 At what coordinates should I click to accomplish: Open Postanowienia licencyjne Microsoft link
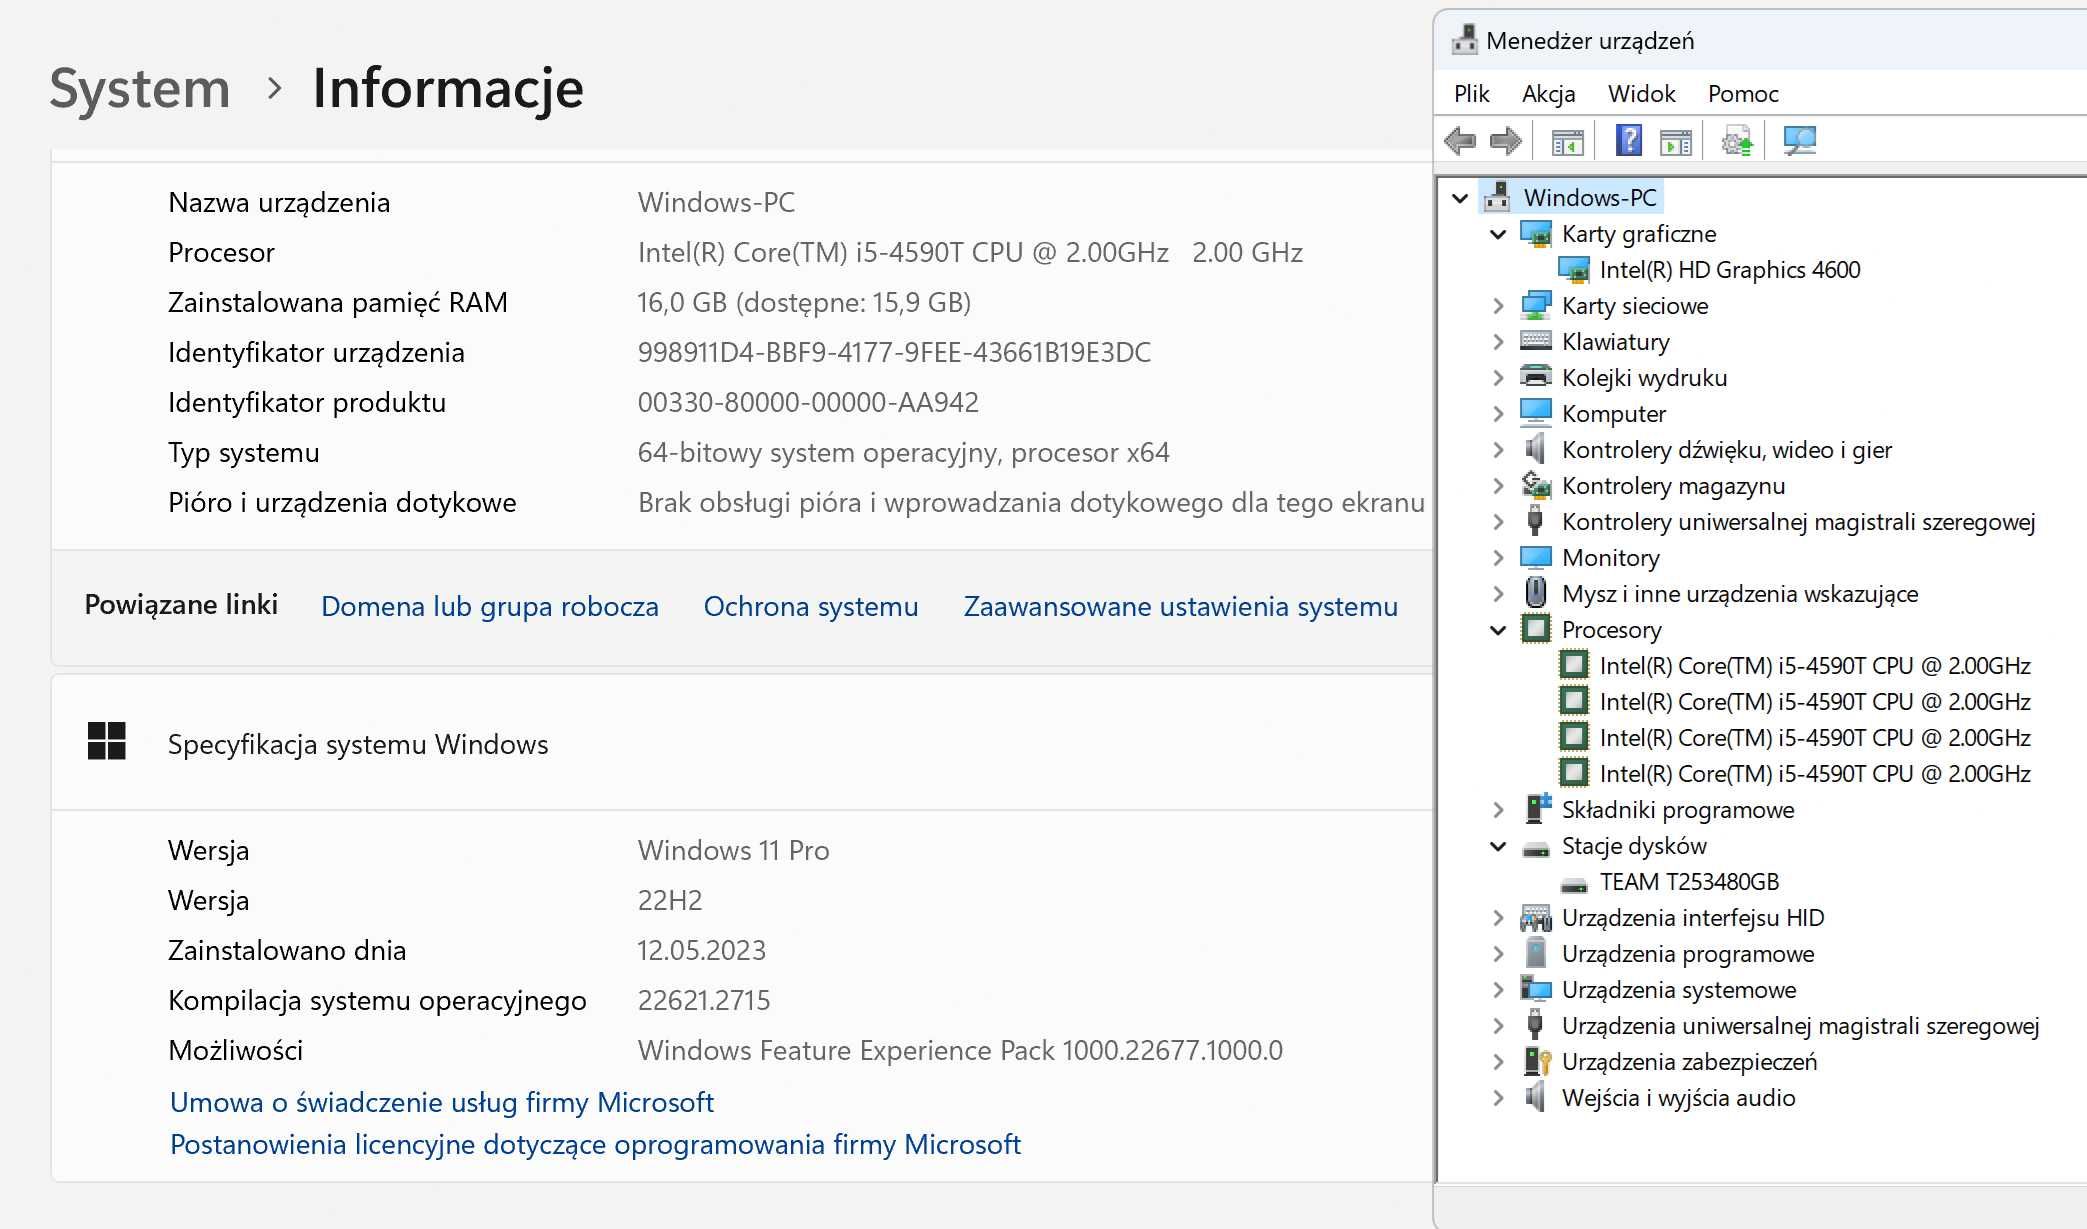[596, 1144]
